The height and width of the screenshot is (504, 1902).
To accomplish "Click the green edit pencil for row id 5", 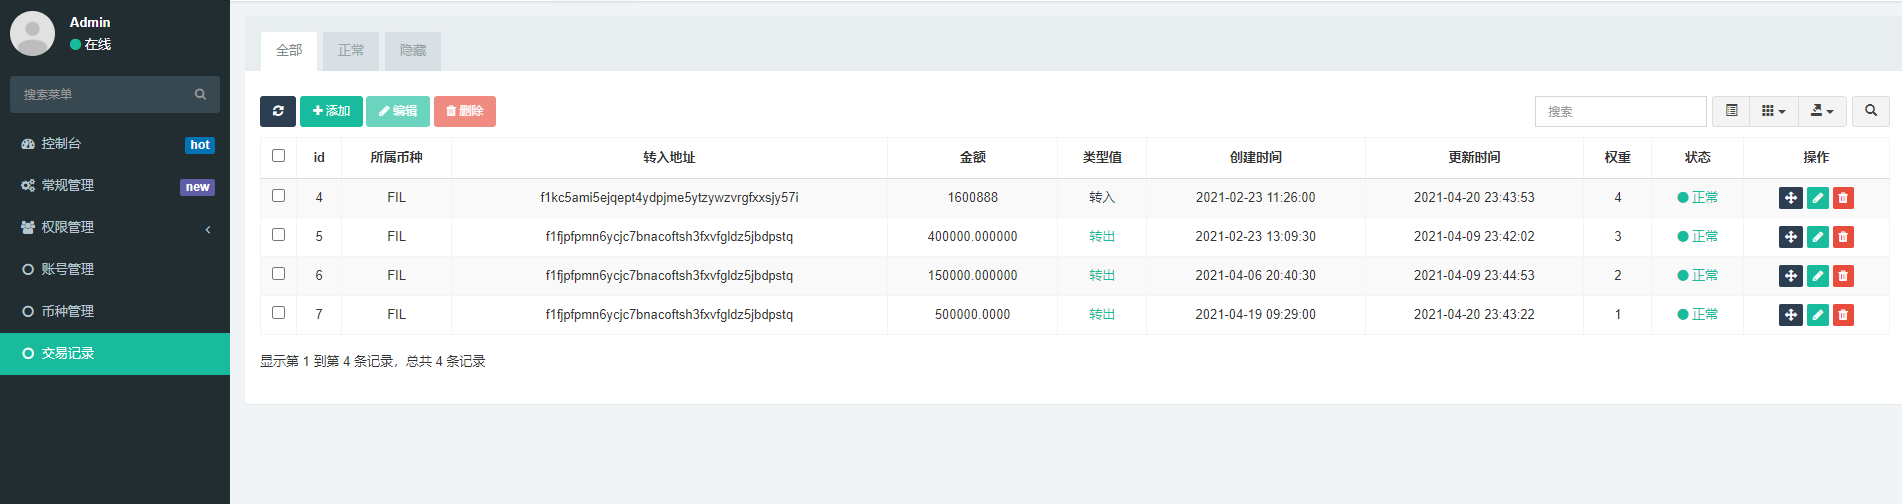I will click(1817, 237).
